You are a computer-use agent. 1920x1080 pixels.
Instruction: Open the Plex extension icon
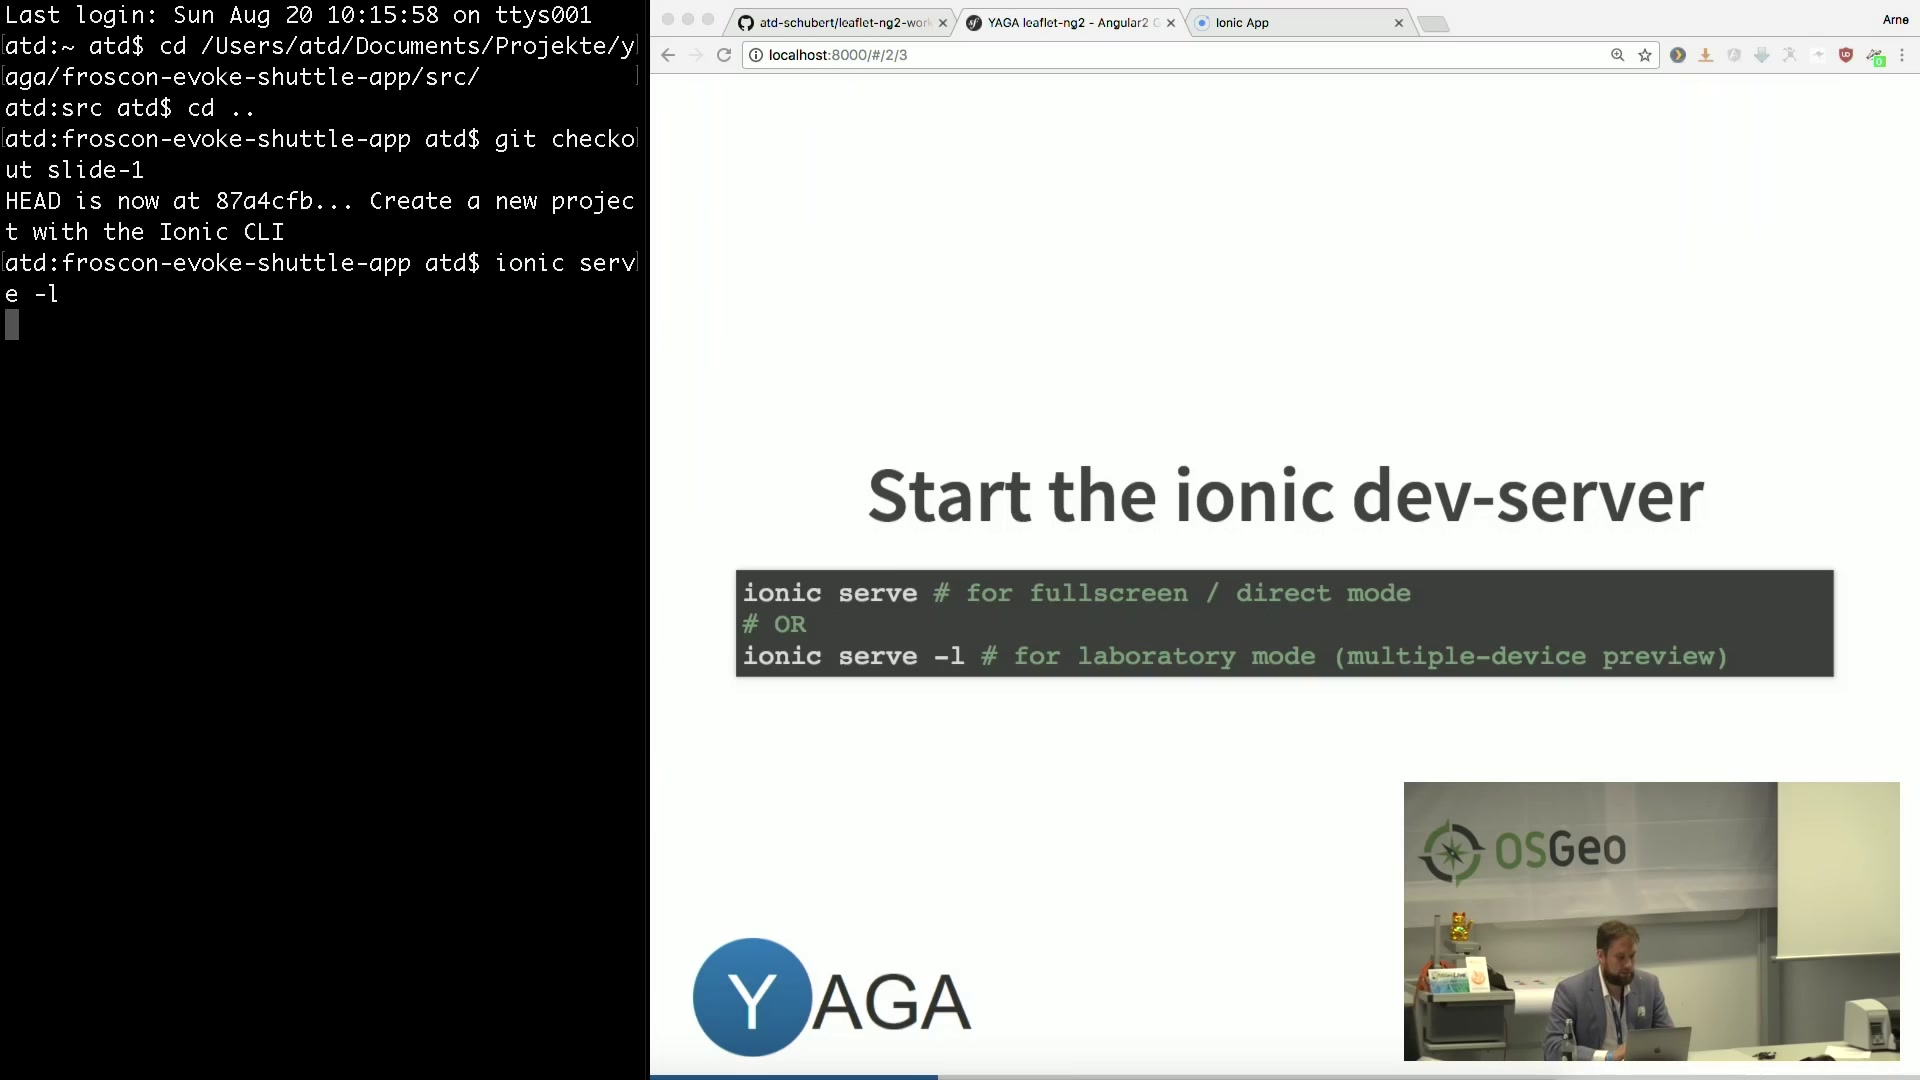[x=1678, y=55]
